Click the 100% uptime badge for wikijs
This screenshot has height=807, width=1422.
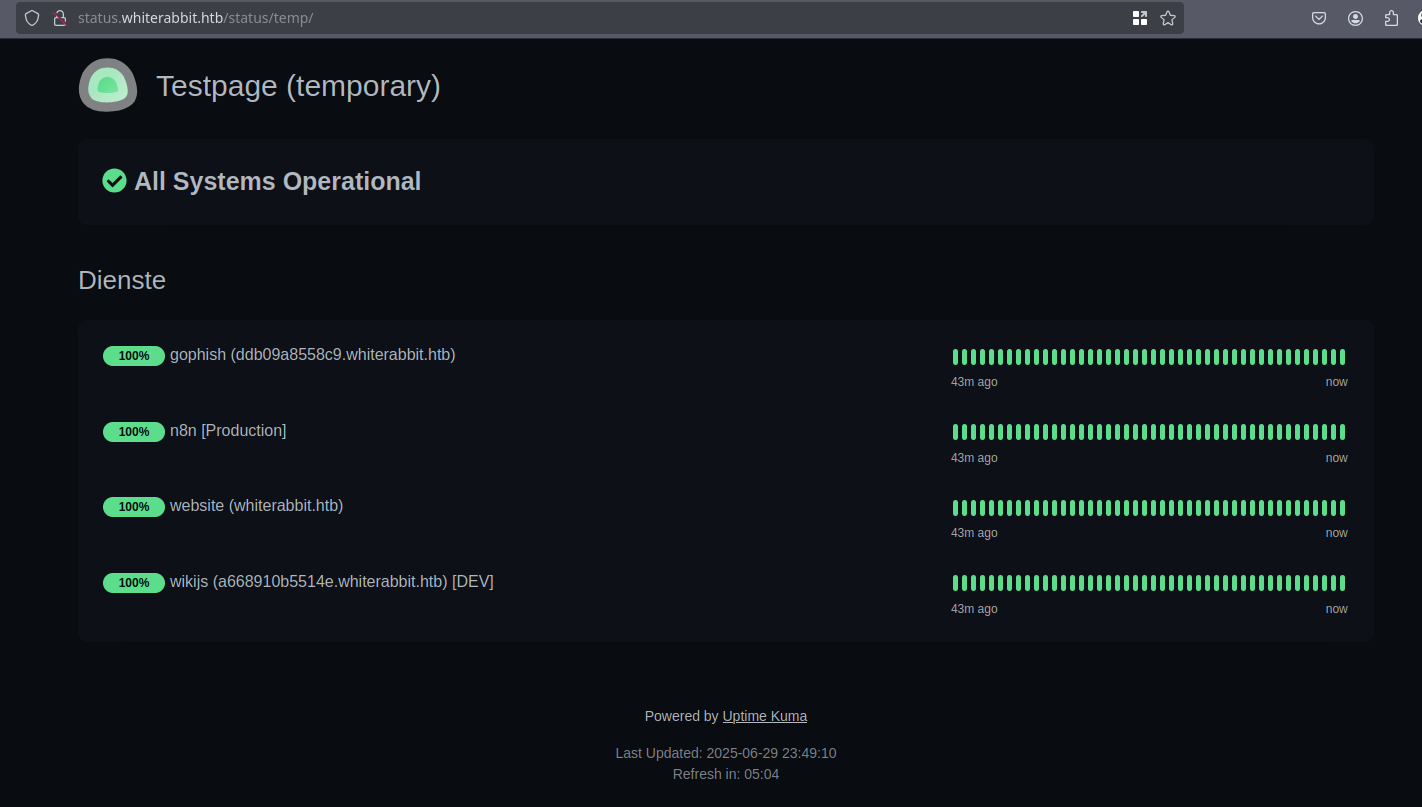[x=134, y=583]
